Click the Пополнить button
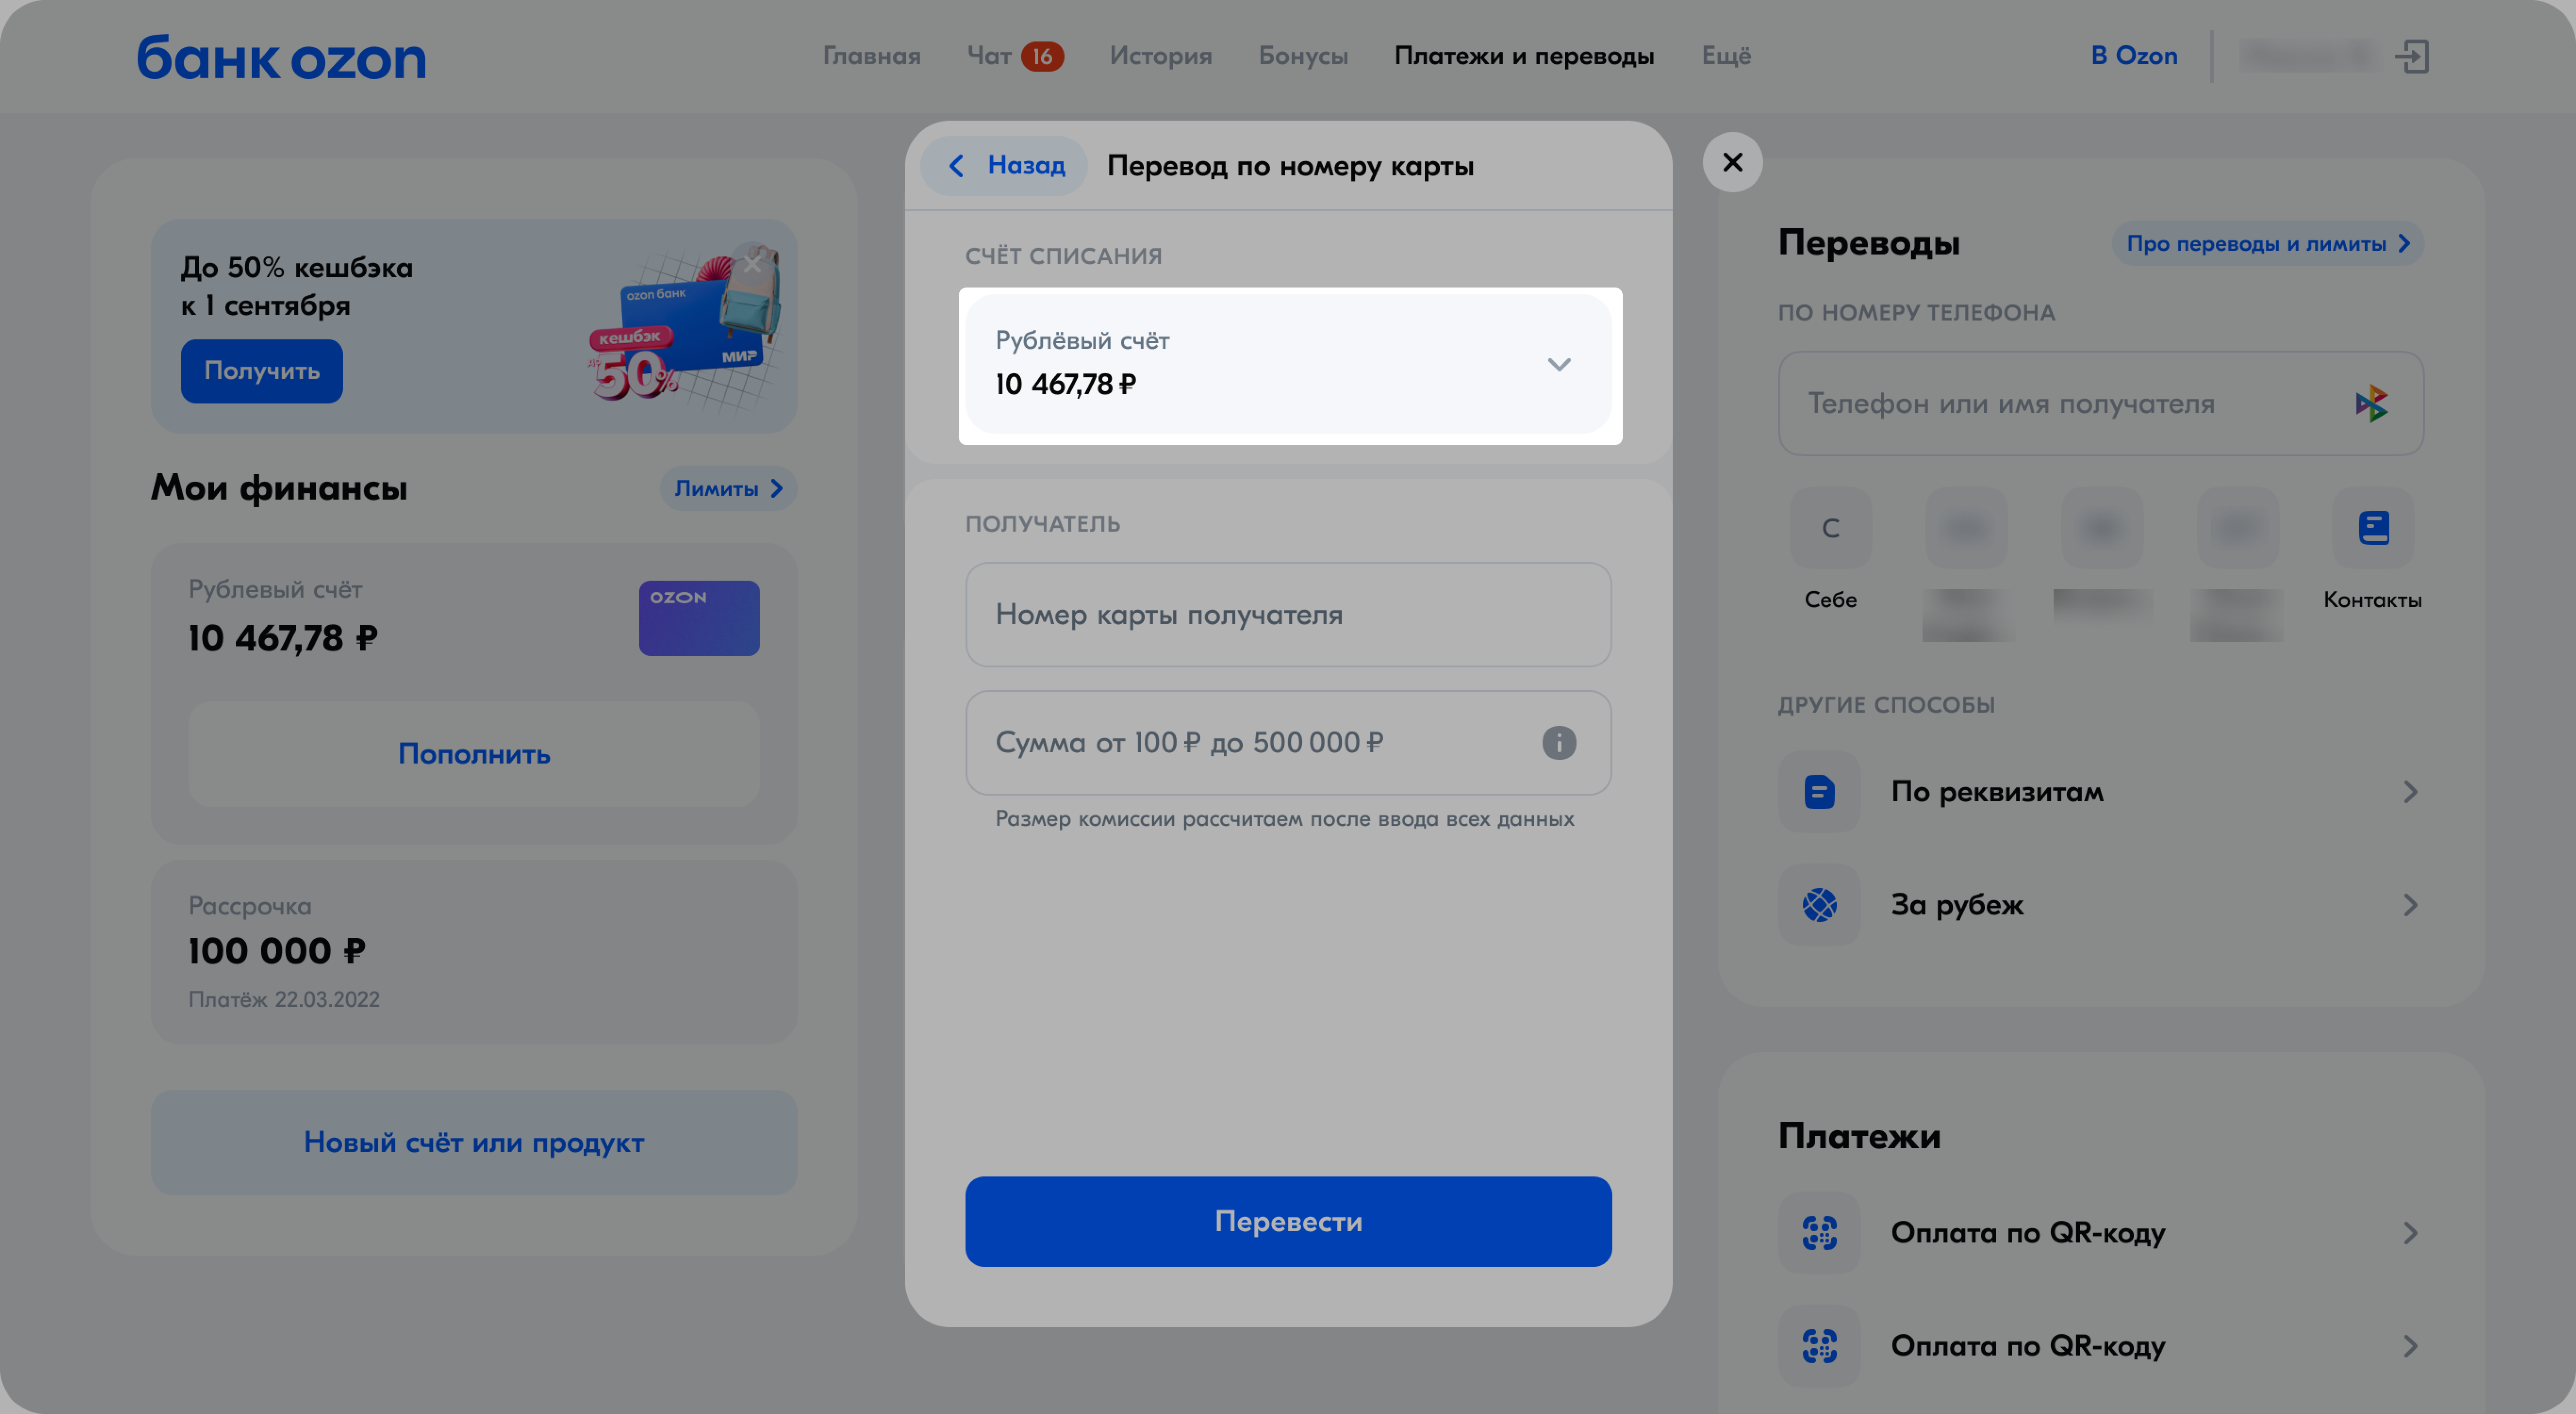 [474, 753]
